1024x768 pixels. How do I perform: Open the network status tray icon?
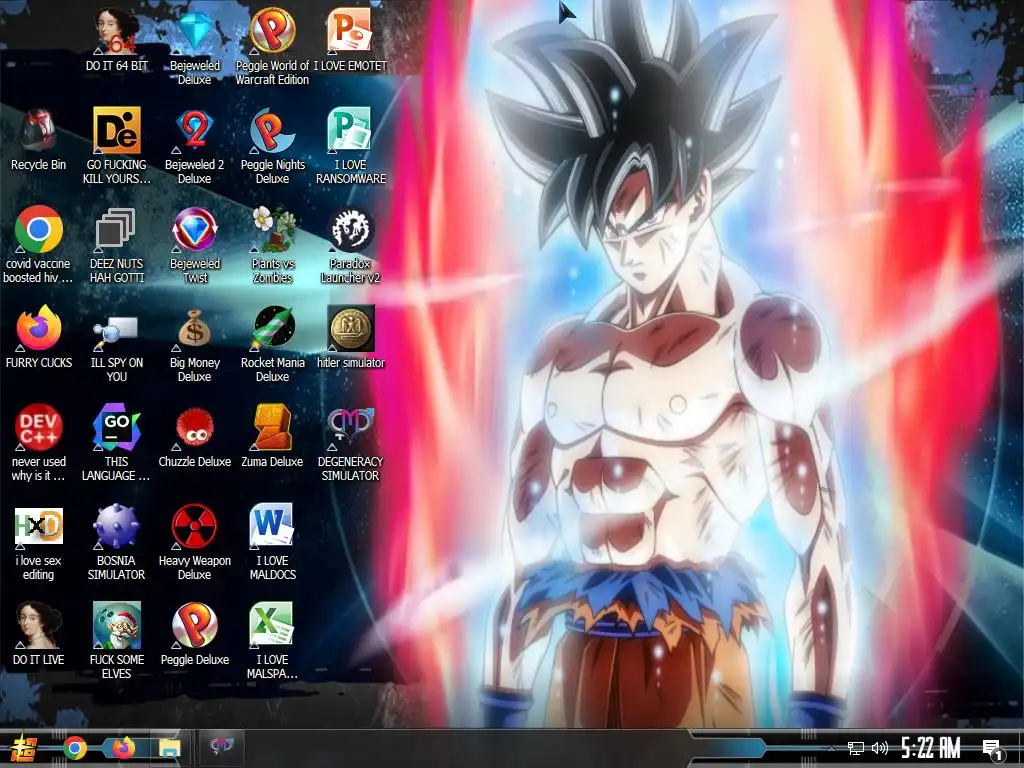(x=856, y=748)
